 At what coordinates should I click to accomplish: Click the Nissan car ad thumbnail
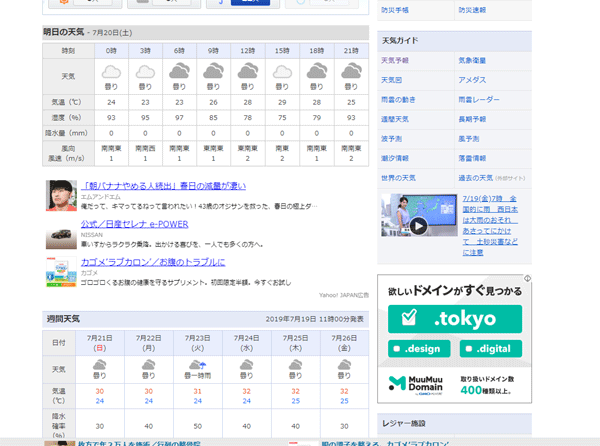[61, 234]
